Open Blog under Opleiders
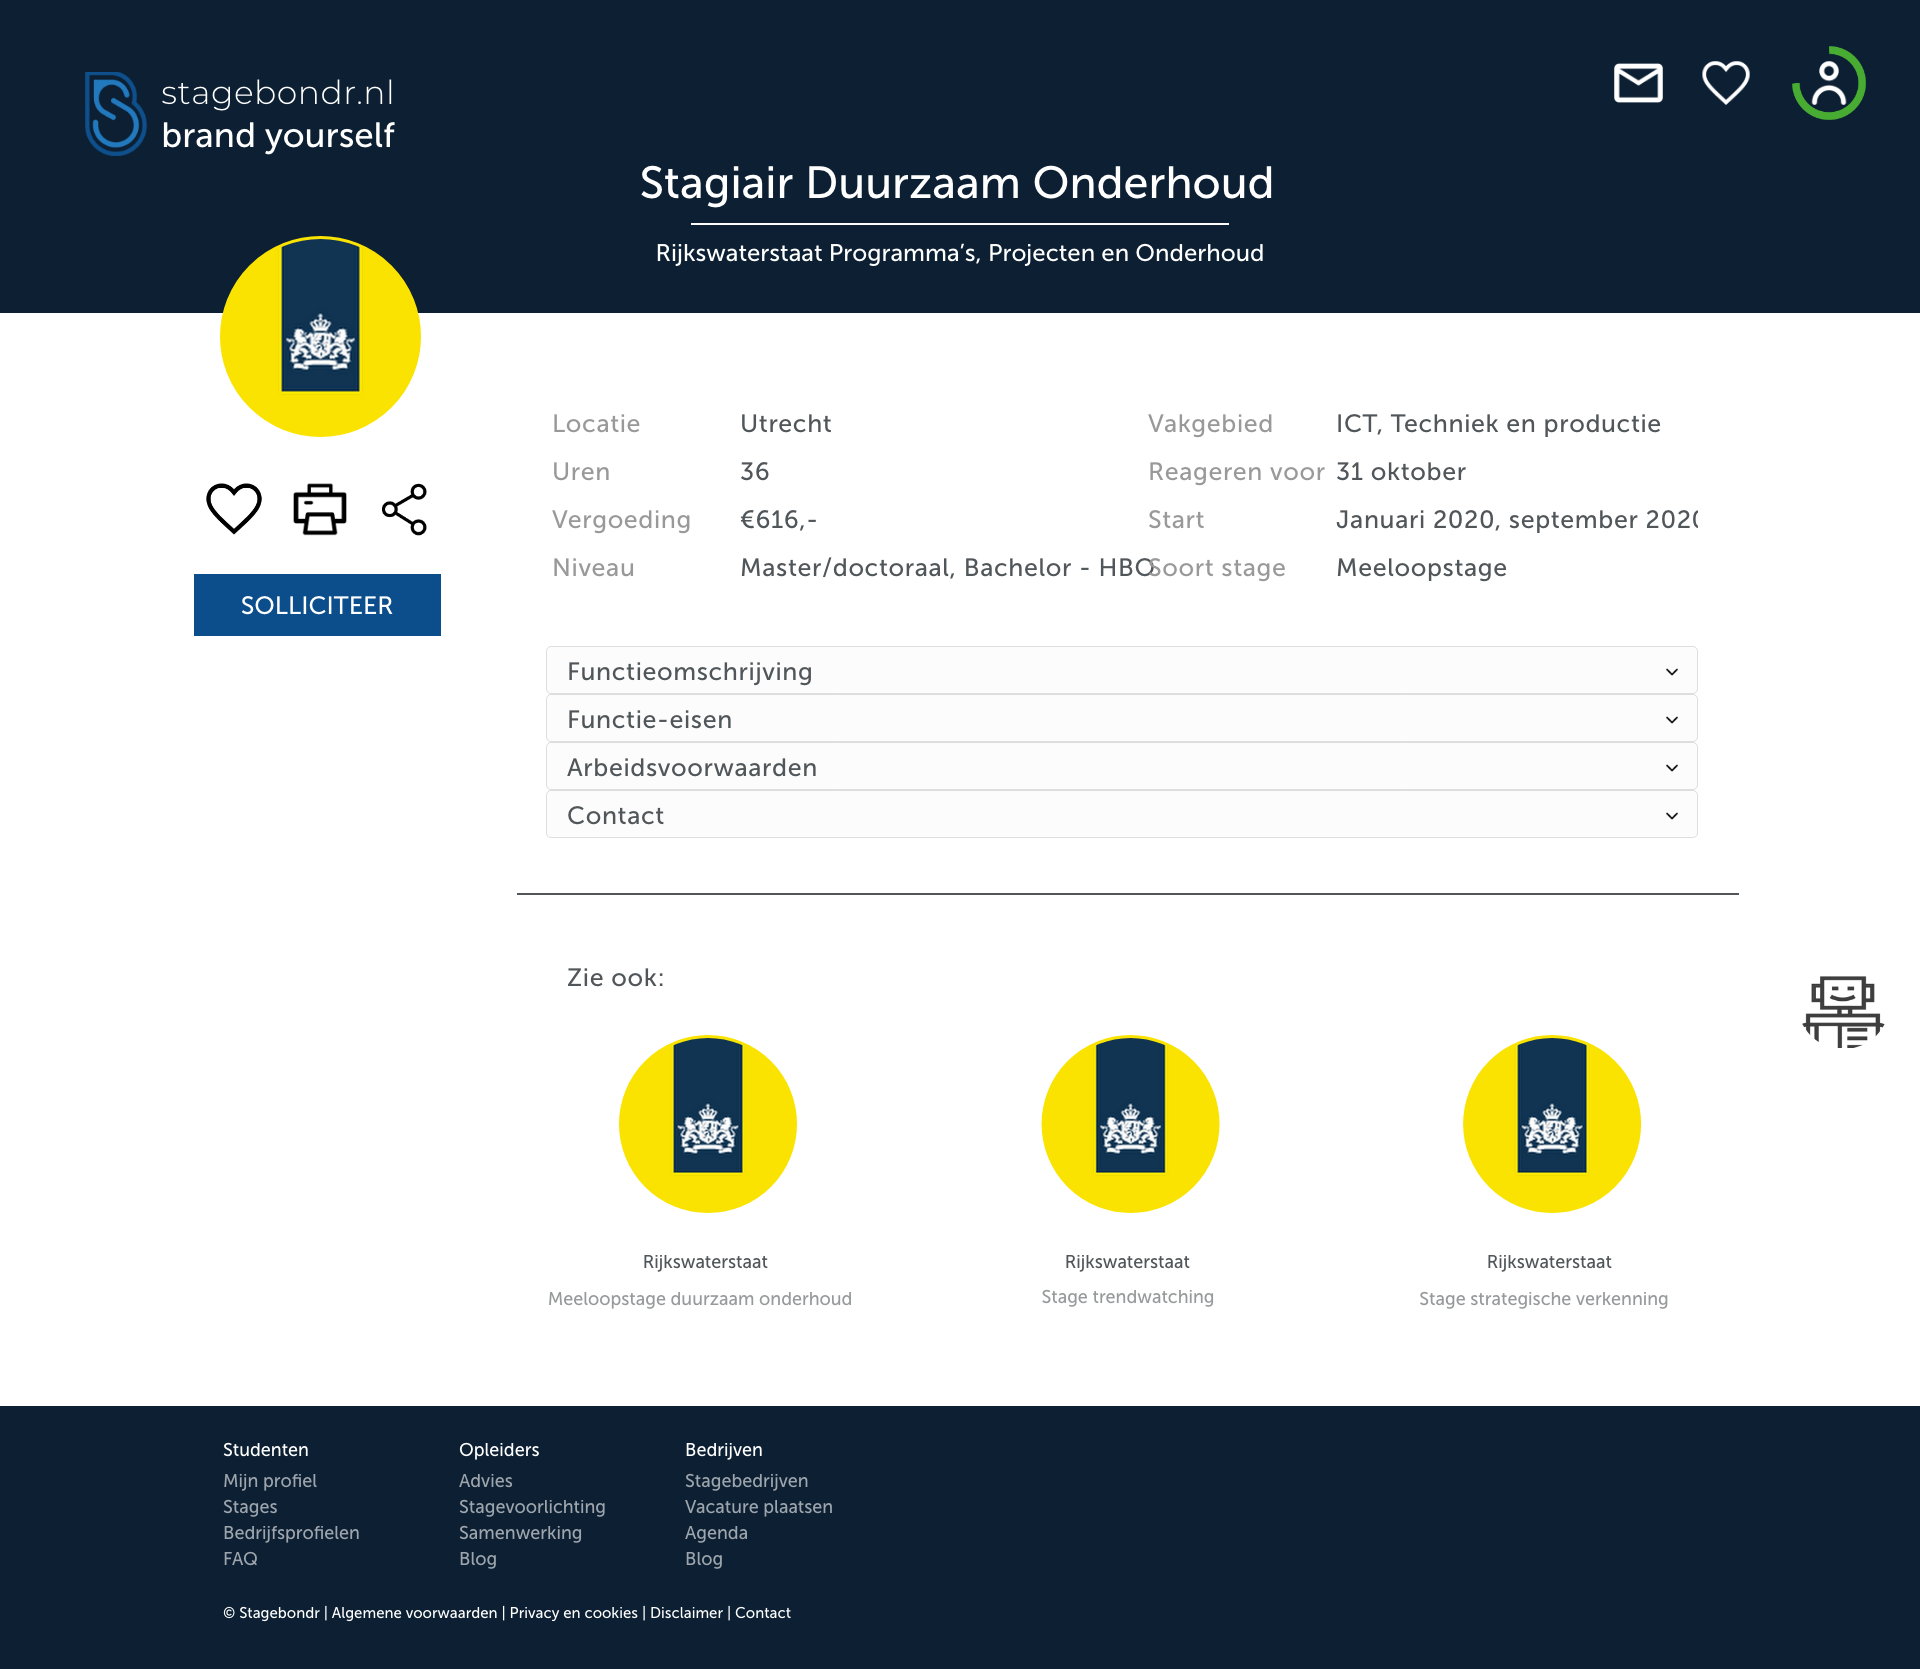The height and width of the screenshot is (1669, 1920). pos(478,1558)
